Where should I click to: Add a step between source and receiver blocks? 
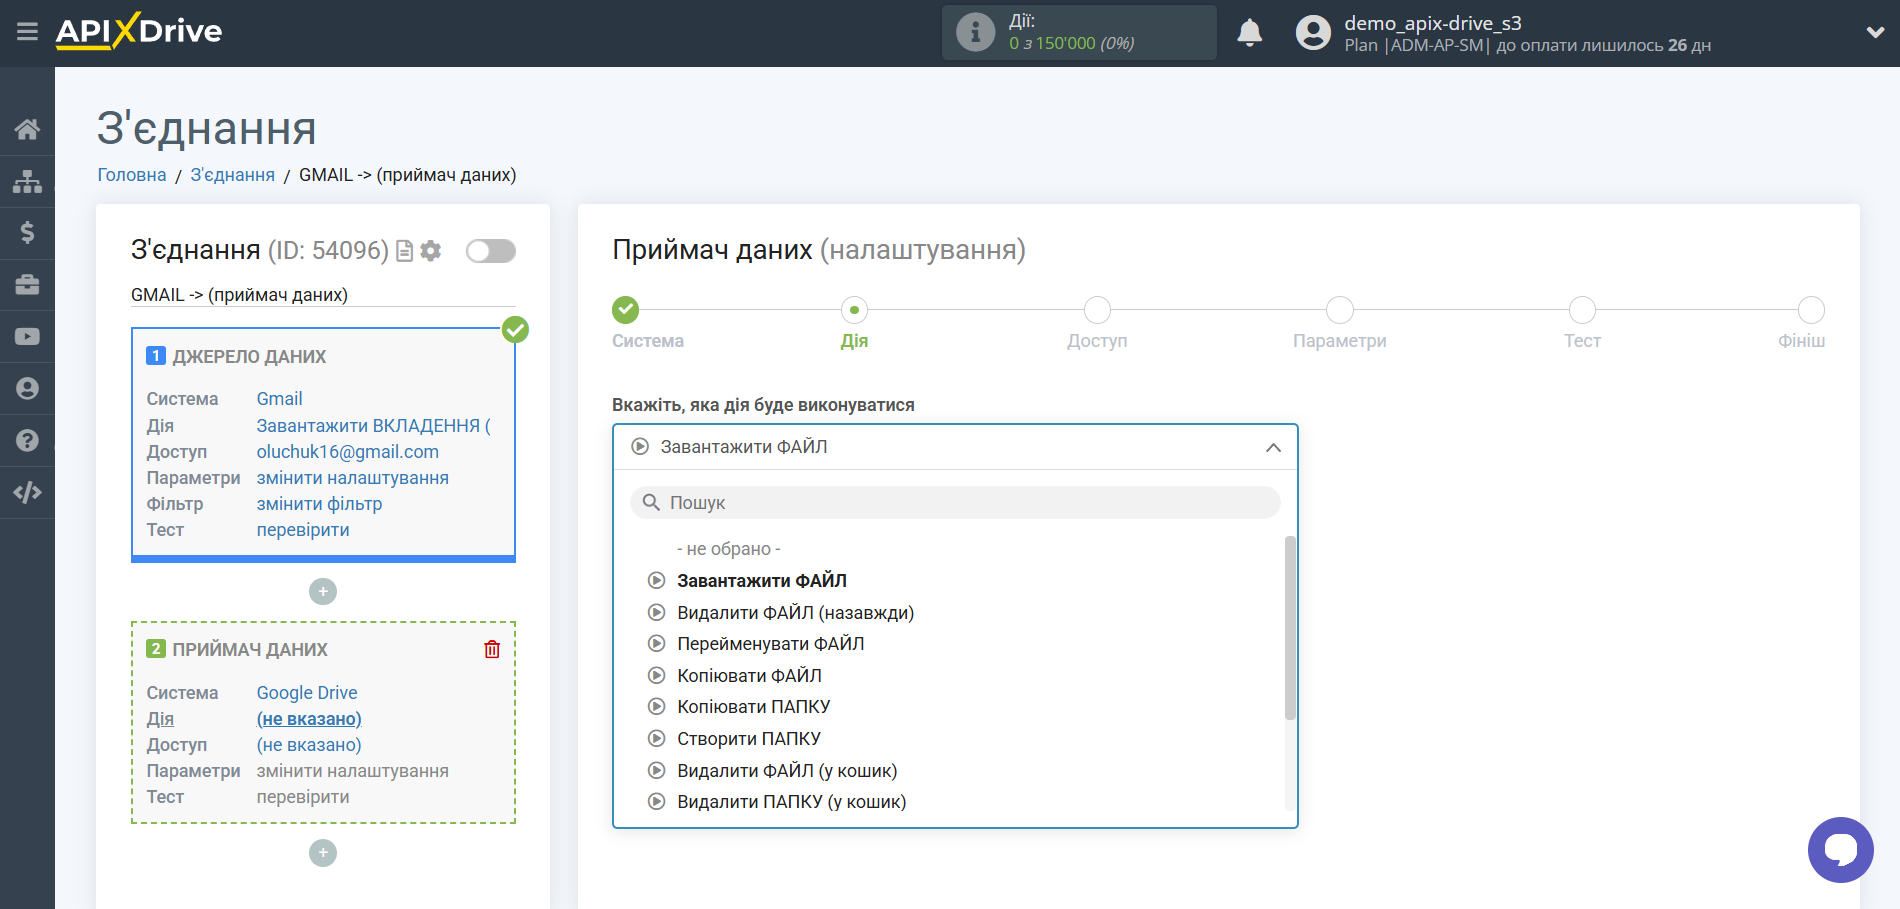[323, 592]
